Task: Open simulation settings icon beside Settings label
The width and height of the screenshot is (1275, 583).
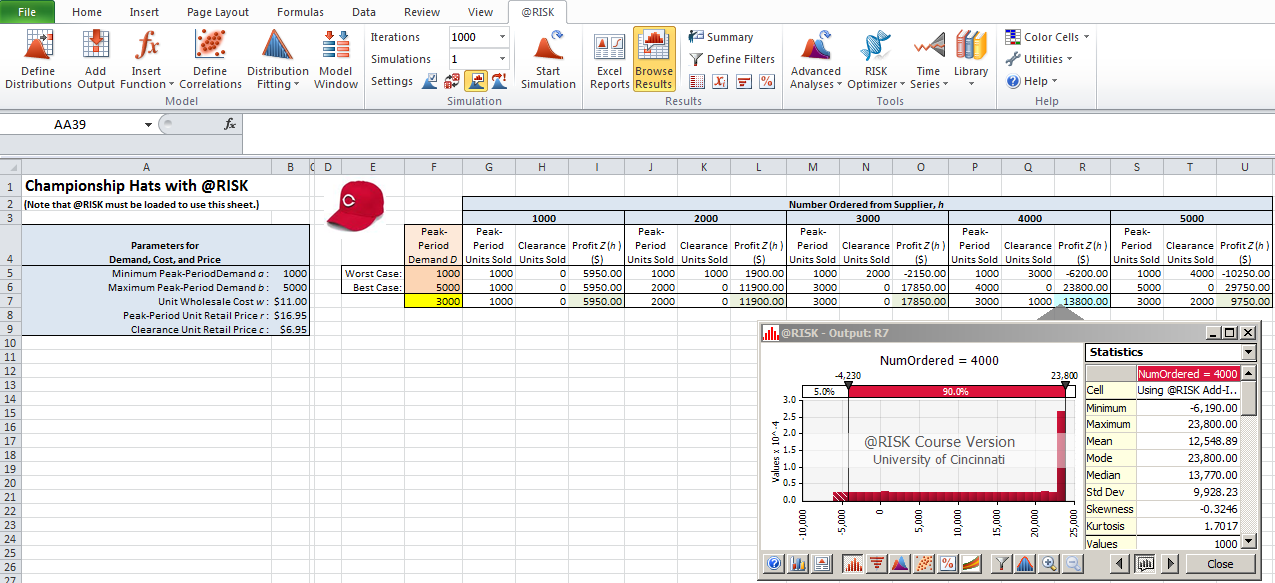Action: coord(428,81)
